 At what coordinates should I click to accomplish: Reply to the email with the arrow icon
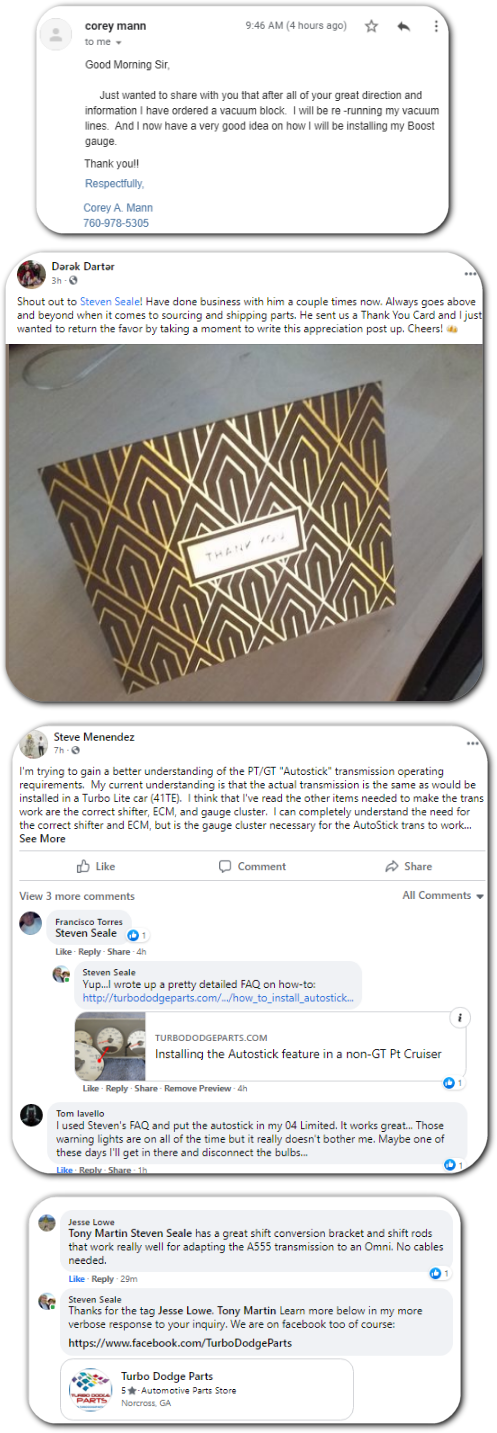(x=404, y=26)
